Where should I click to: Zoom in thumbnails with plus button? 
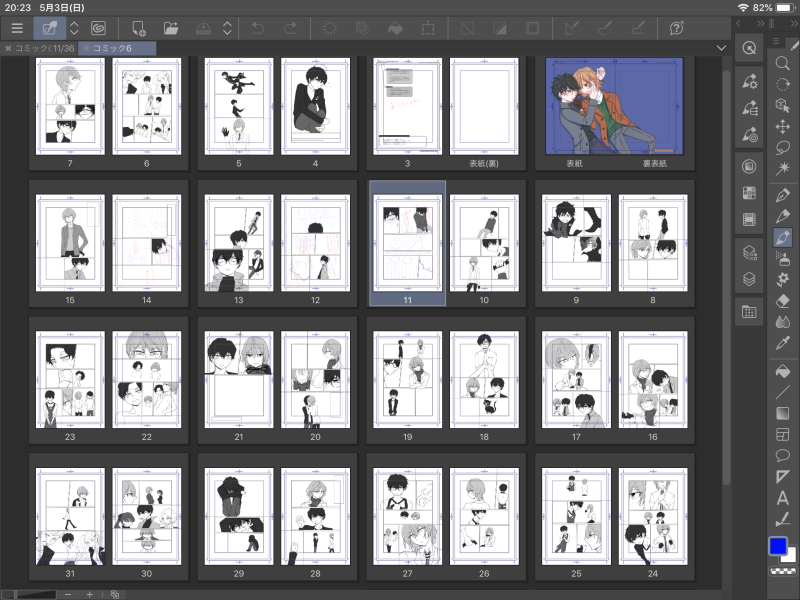click(90, 594)
